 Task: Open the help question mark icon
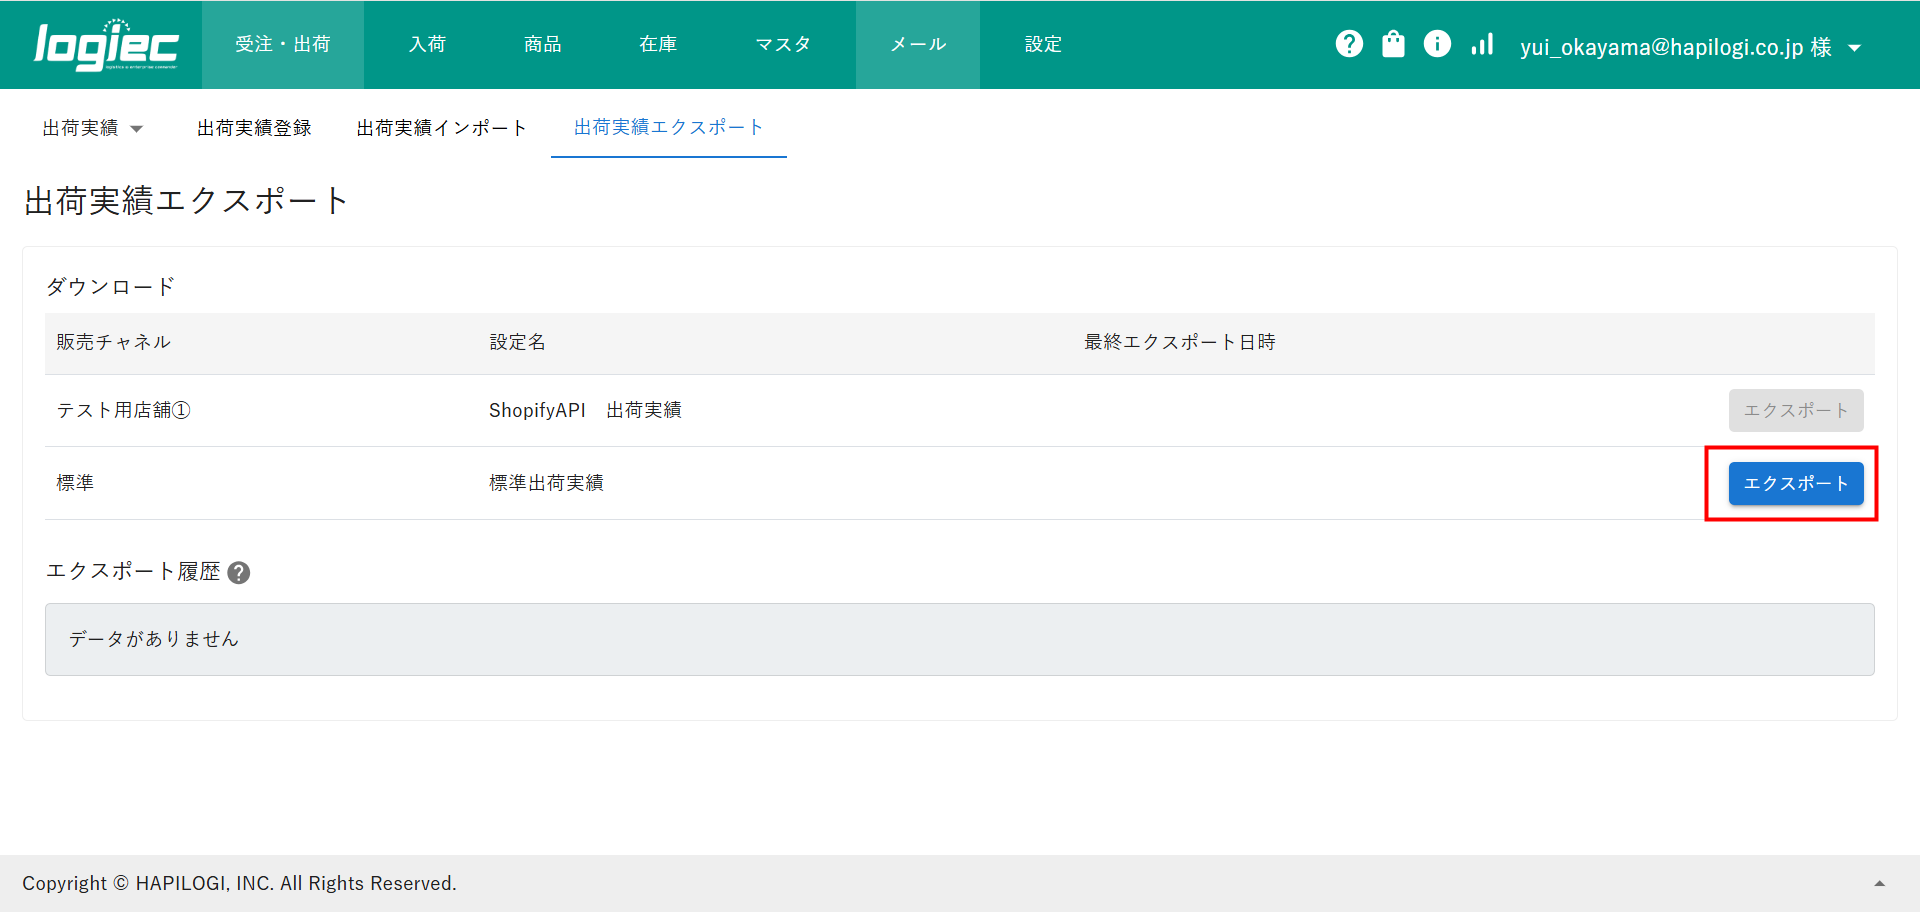click(x=1349, y=44)
